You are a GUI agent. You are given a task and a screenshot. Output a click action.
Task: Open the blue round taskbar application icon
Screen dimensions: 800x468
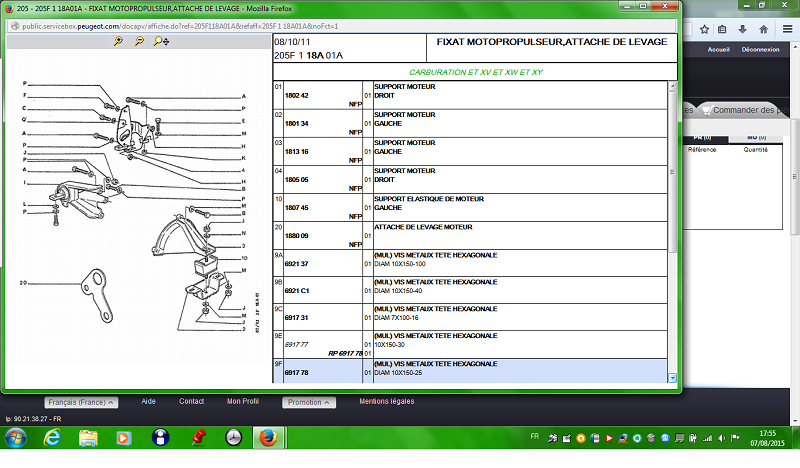click(x=160, y=437)
